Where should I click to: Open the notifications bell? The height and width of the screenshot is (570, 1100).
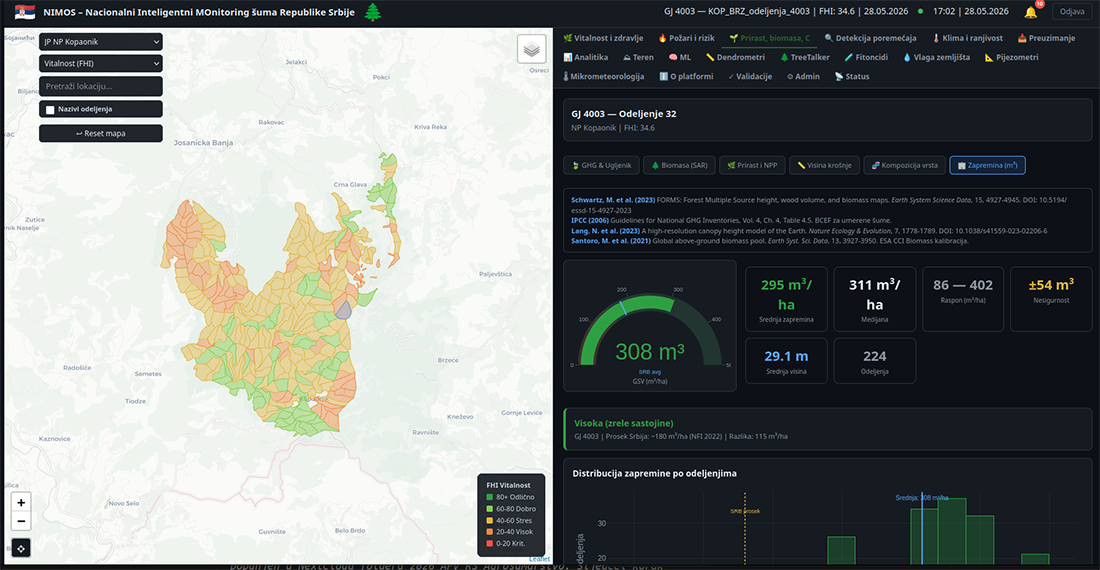point(1031,12)
